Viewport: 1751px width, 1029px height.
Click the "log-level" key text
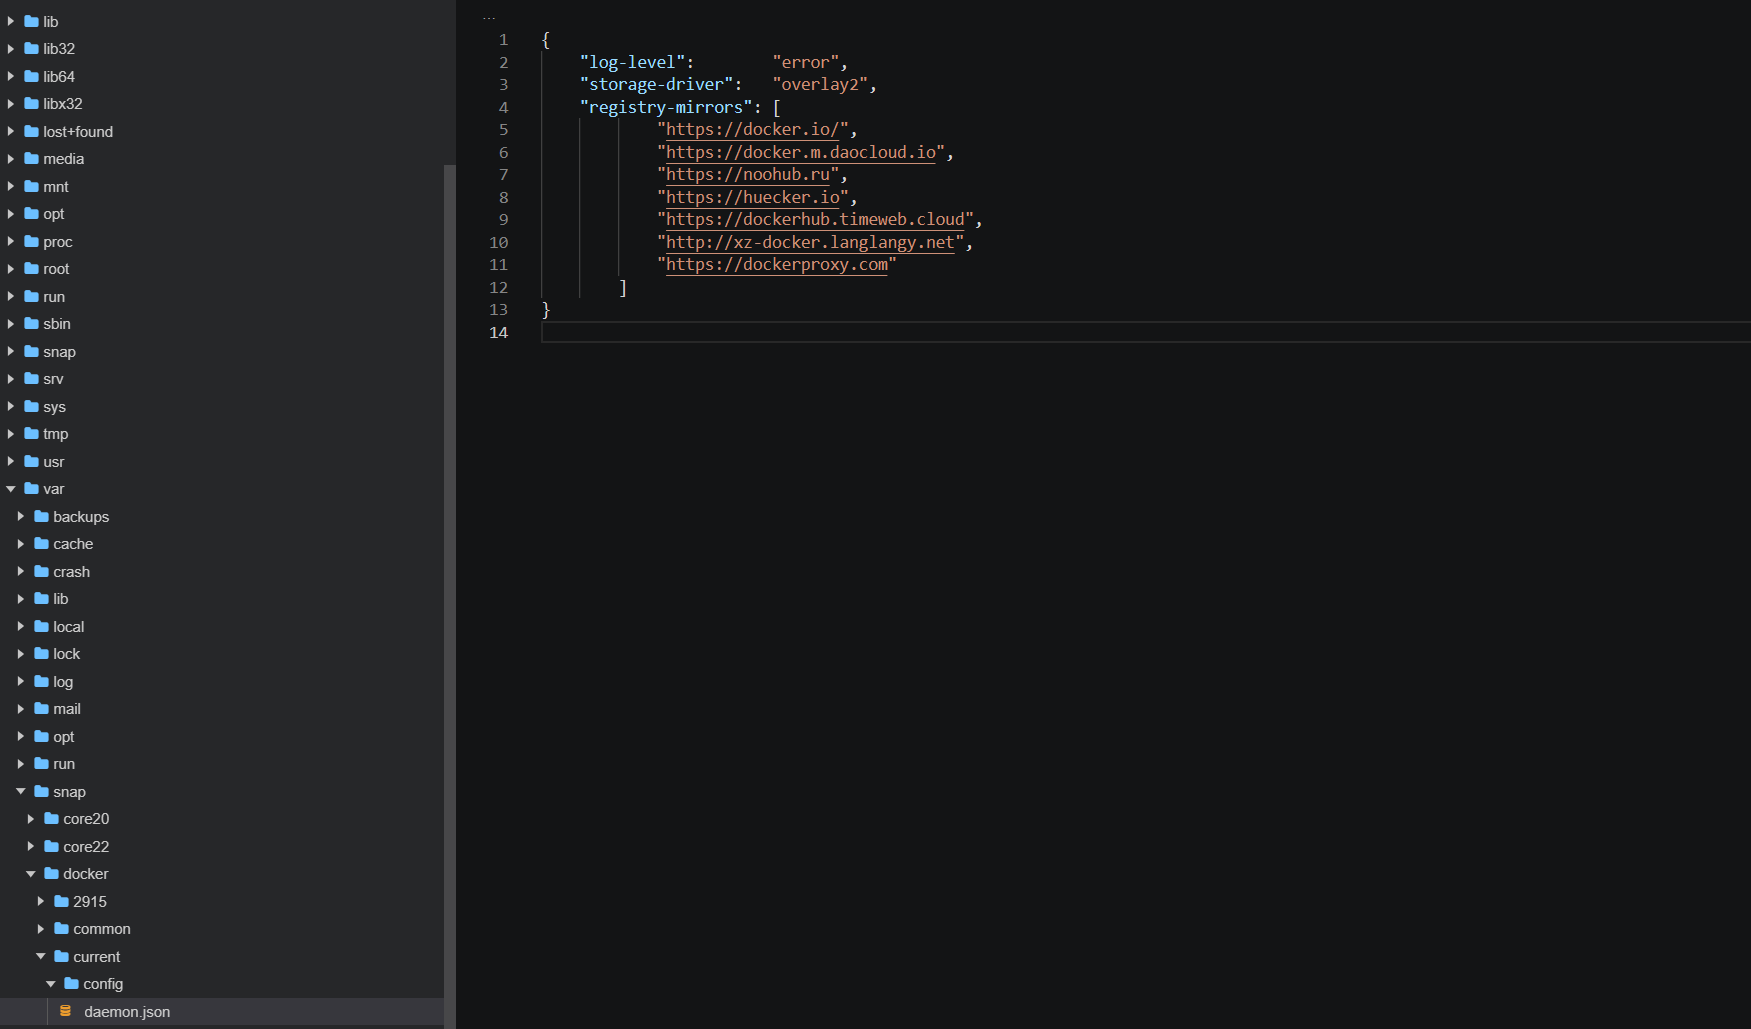(632, 62)
